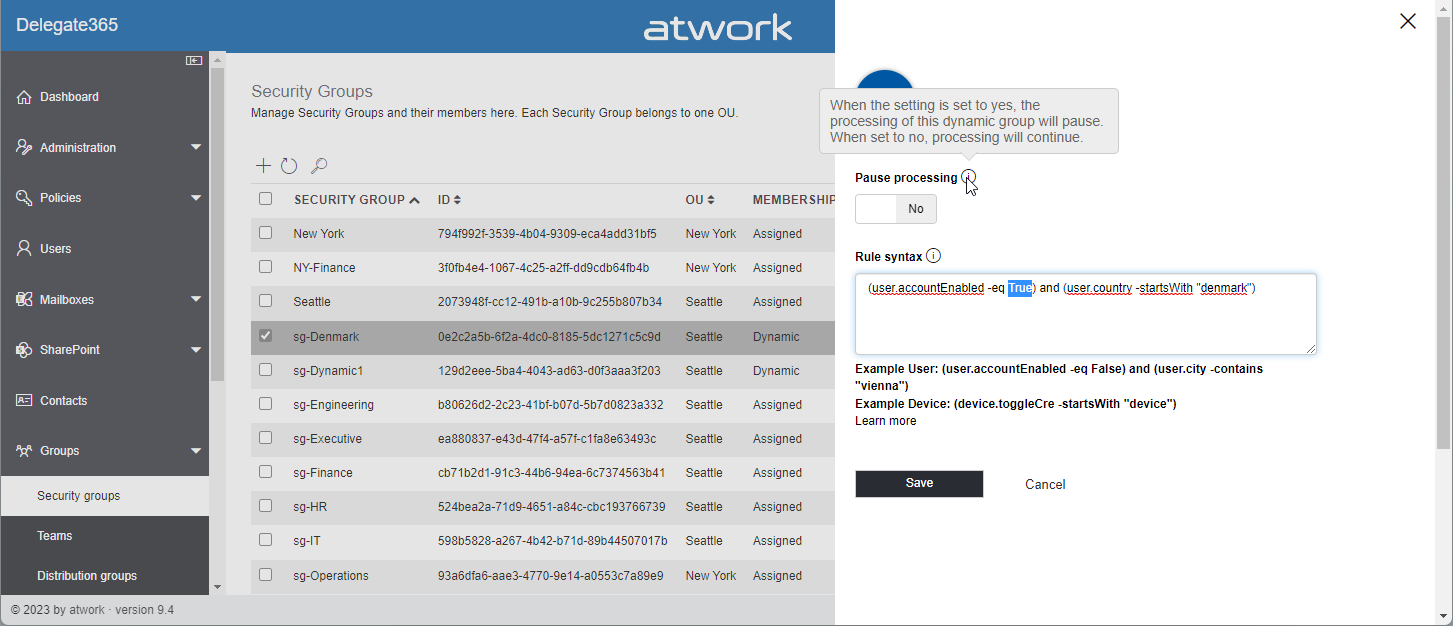The width and height of the screenshot is (1453, 626).
Task: Check the sg-Finance group checkbox
Action: [265, 472]
